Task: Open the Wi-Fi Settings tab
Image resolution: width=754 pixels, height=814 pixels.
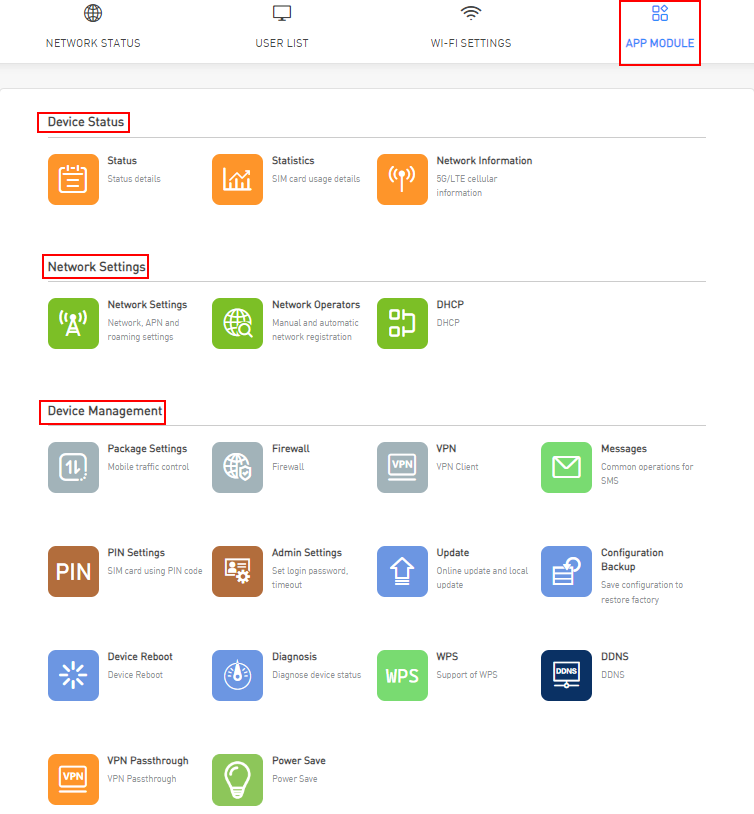Action: coord(470,30)
